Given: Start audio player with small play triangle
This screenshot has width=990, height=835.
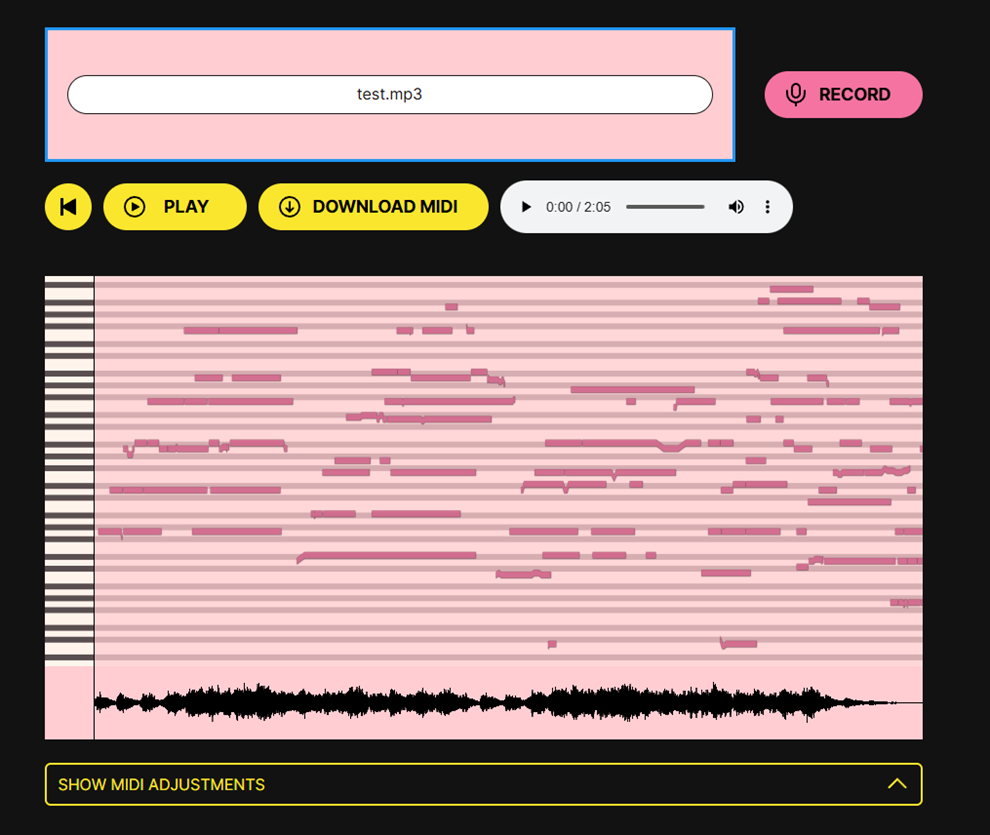Looking at the screenshot, I should [526, 207].
